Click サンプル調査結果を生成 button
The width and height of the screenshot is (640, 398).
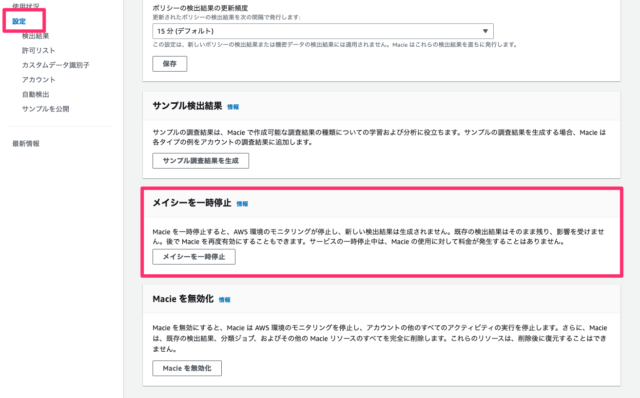point(200,161)
